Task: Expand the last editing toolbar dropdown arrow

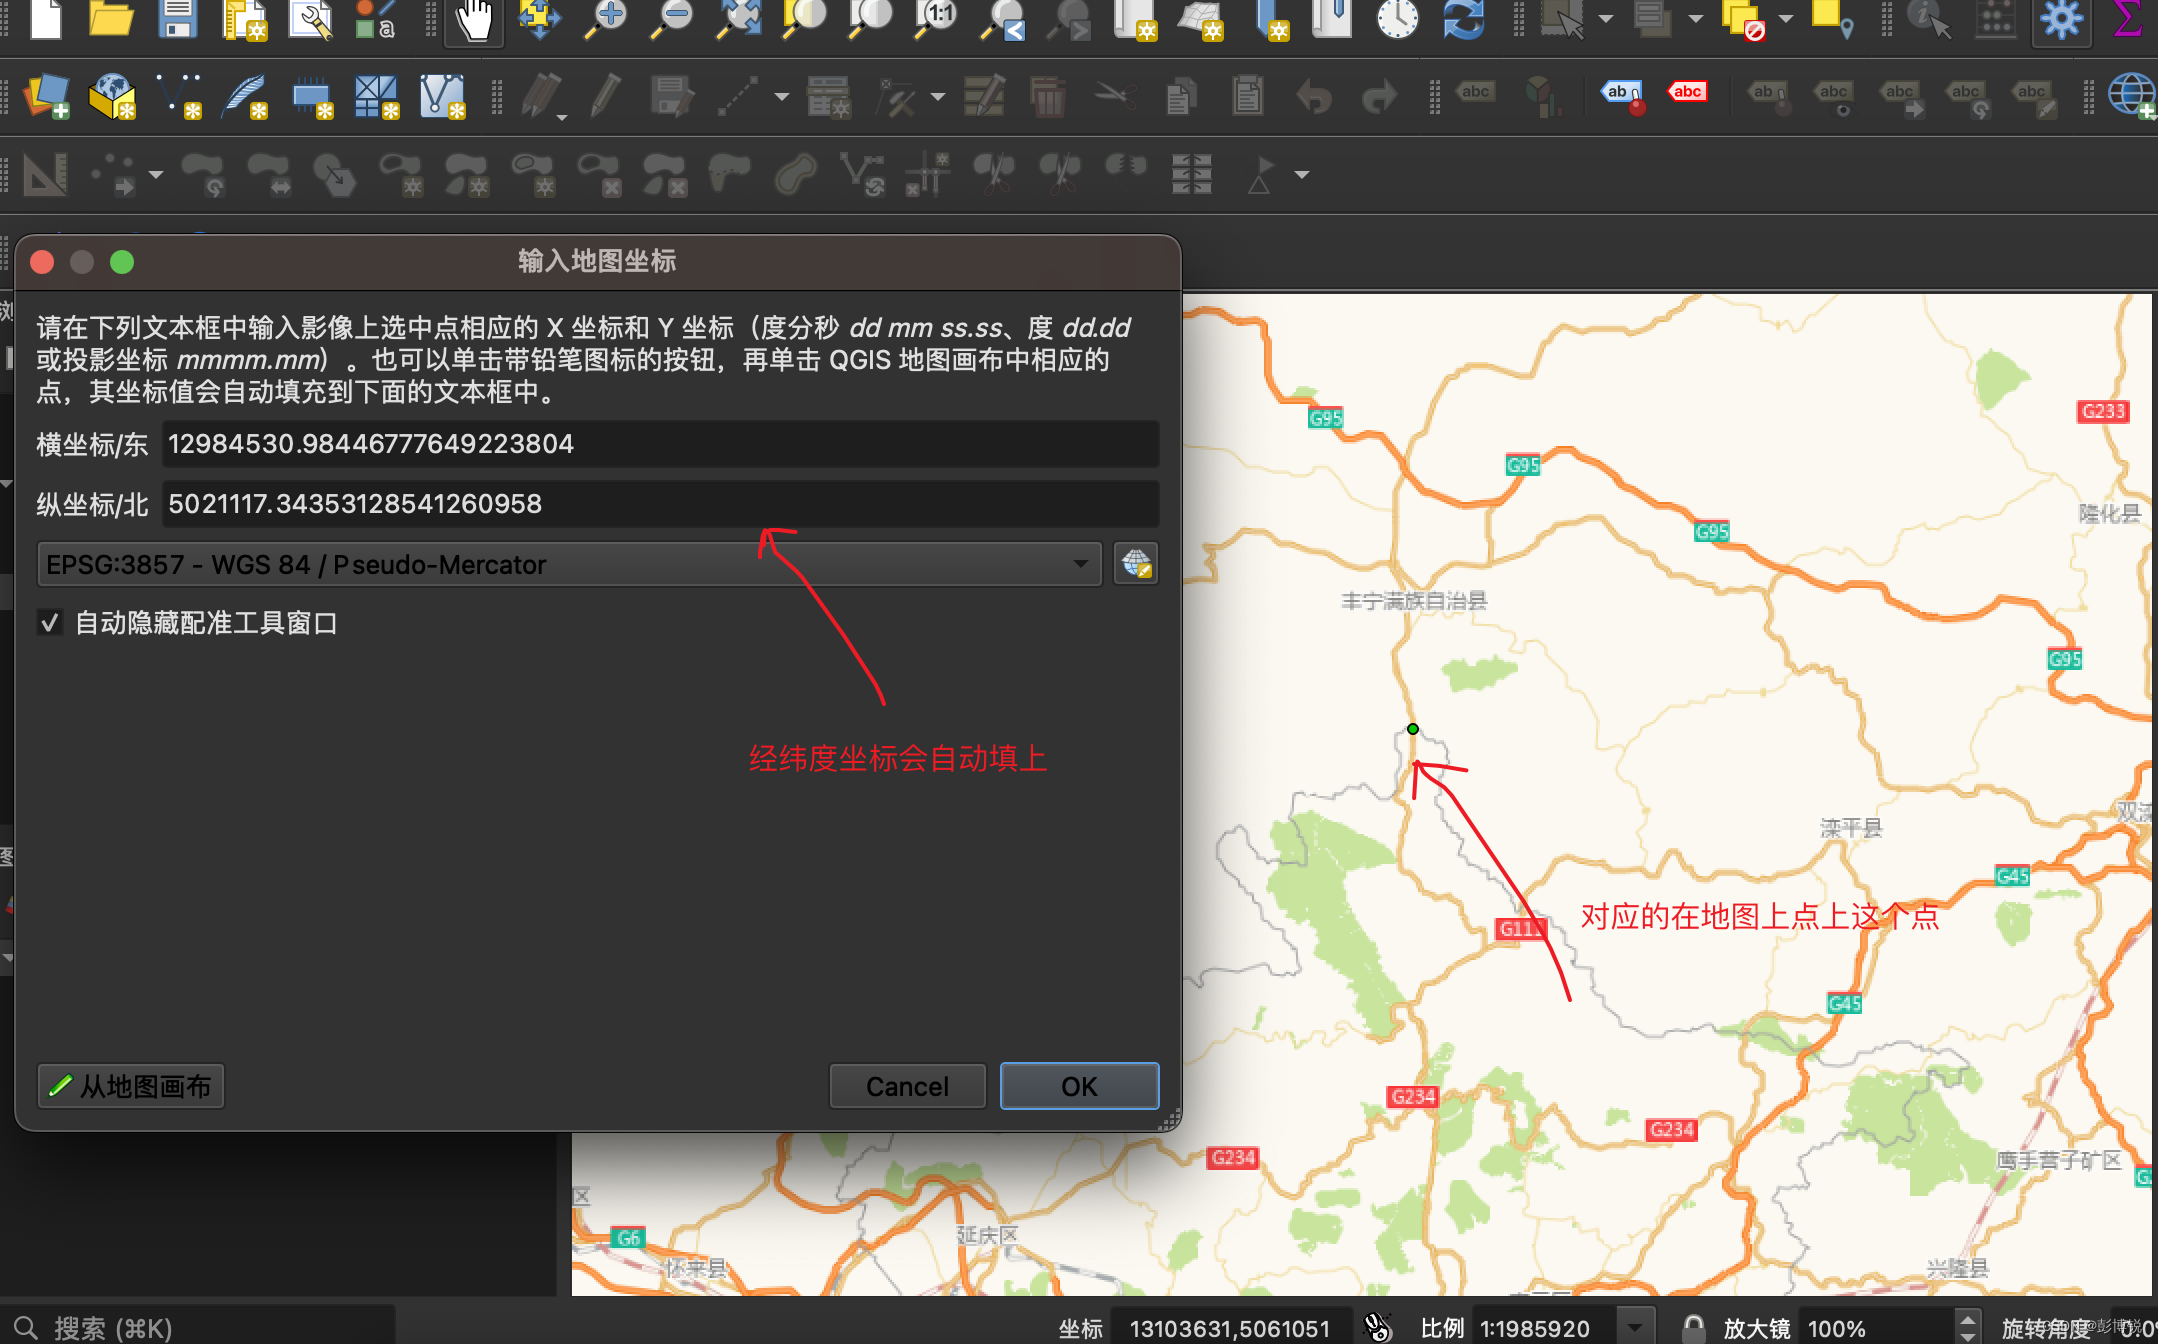Action: click(1302, 175)
